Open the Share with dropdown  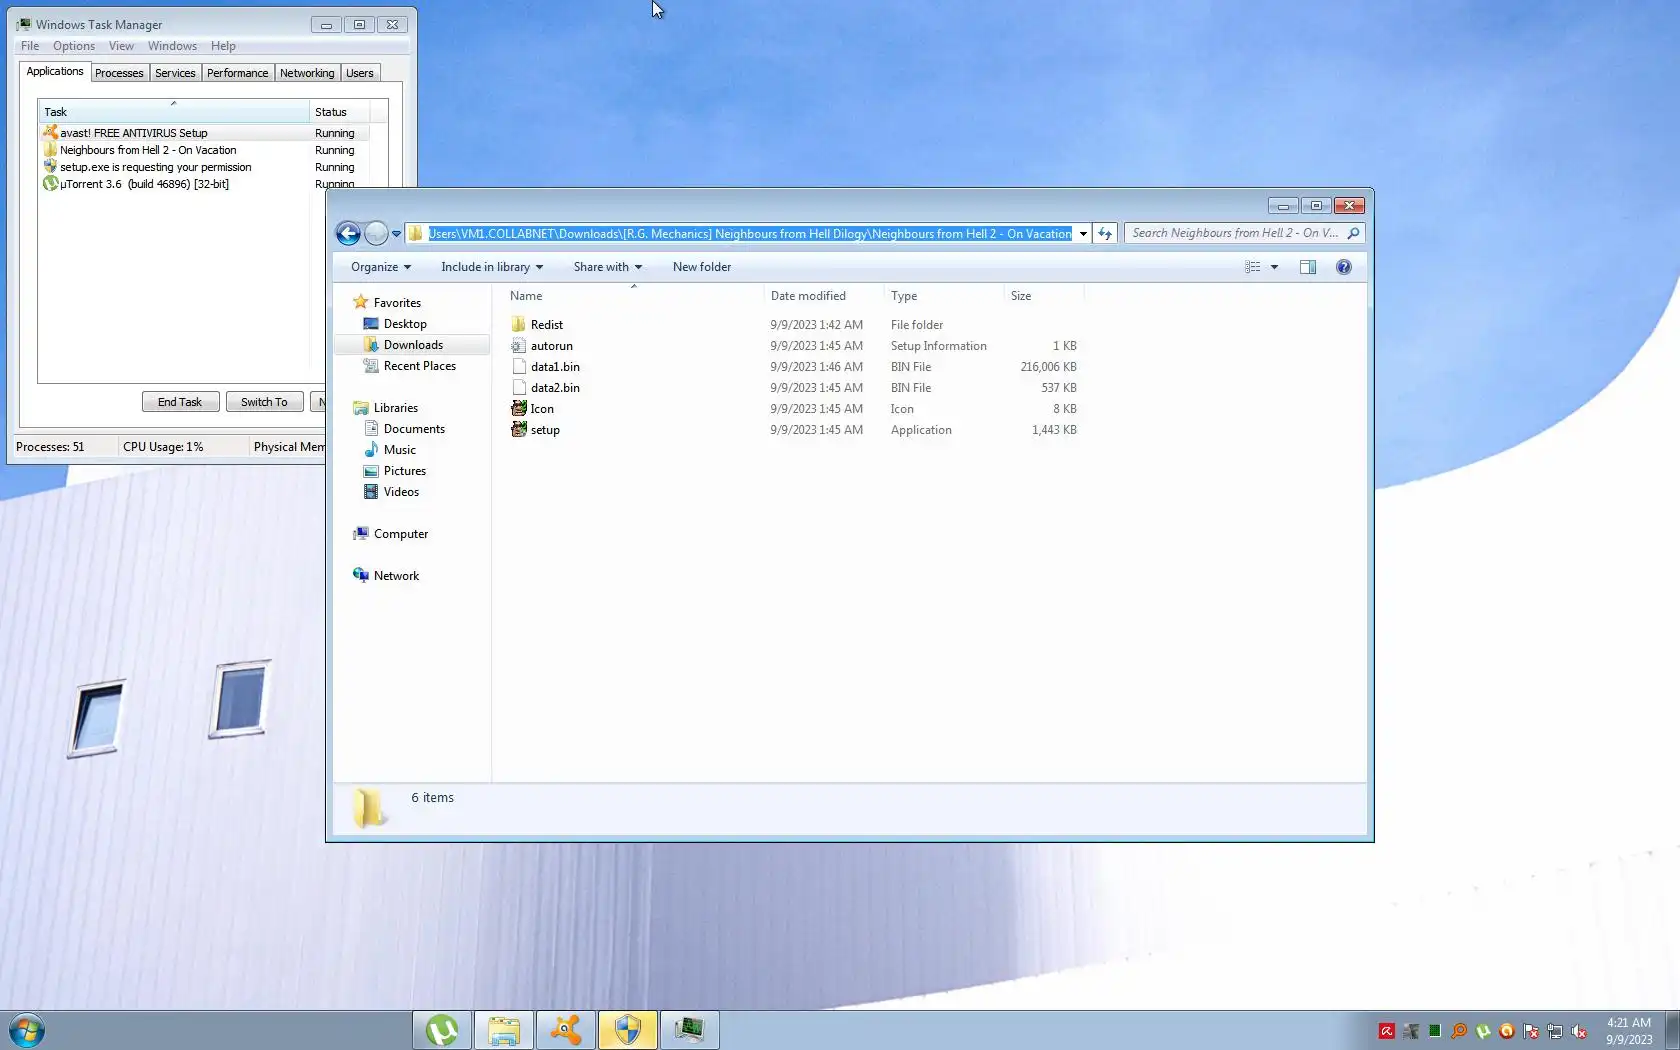pyautogui.click(x=608, y=267)
